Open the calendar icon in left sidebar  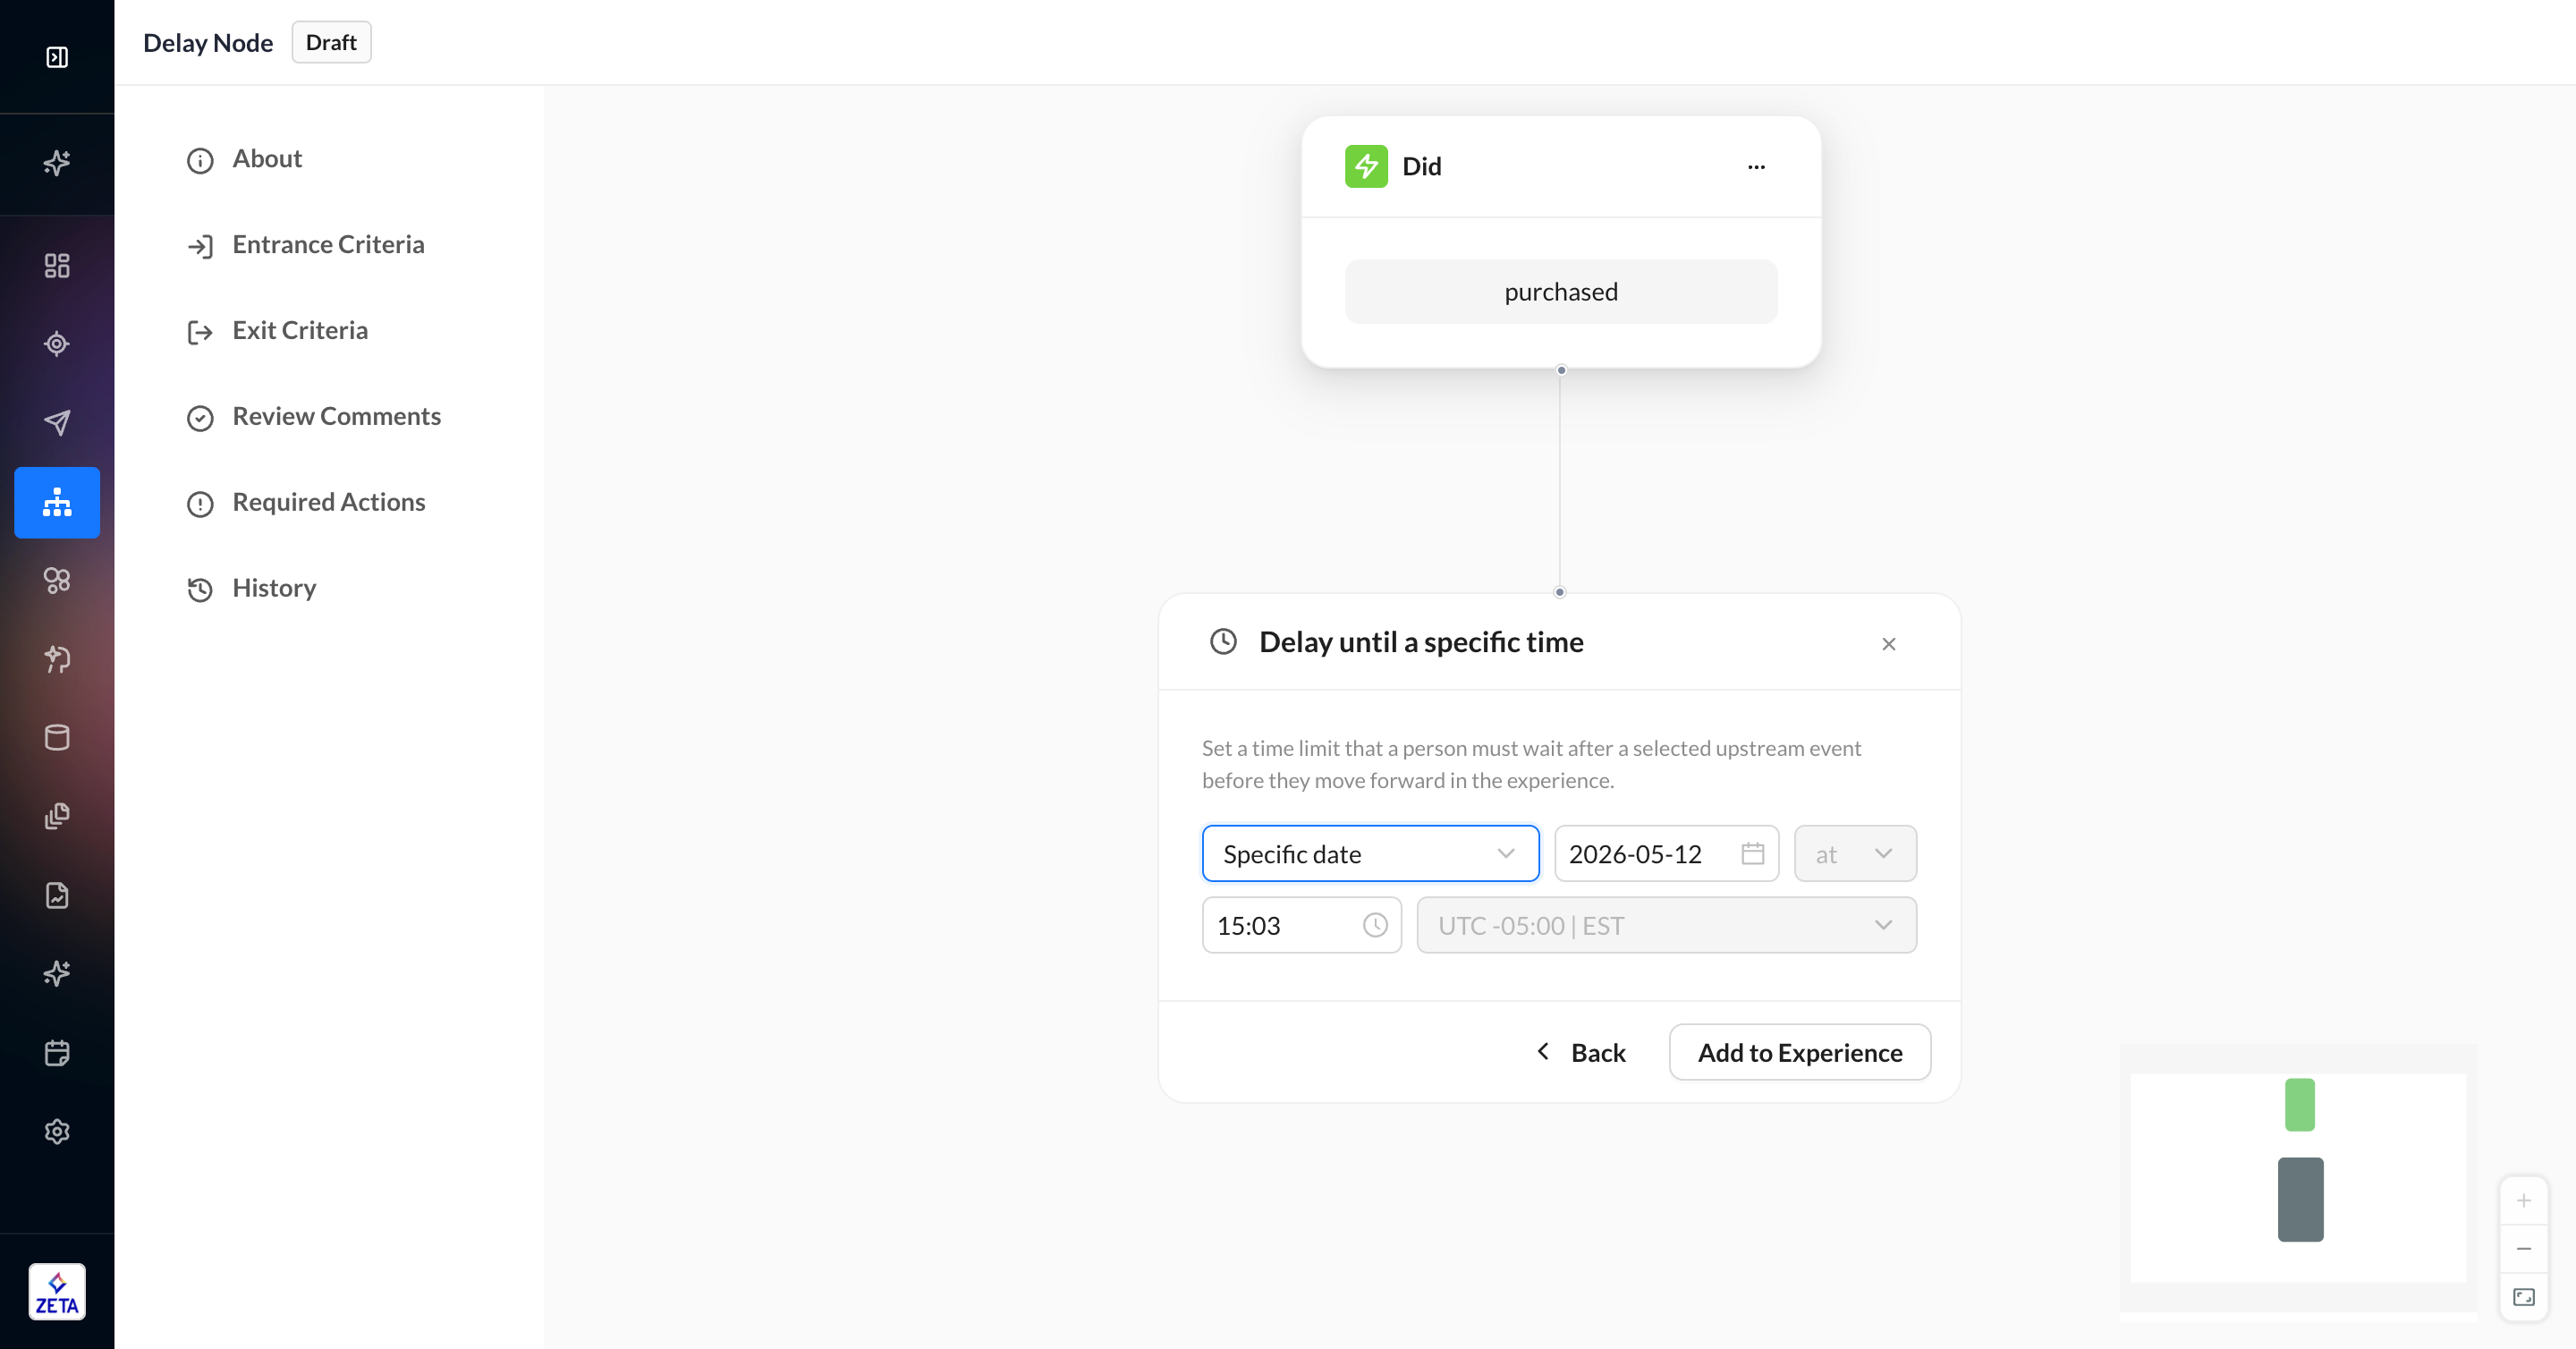point(57,1053)
